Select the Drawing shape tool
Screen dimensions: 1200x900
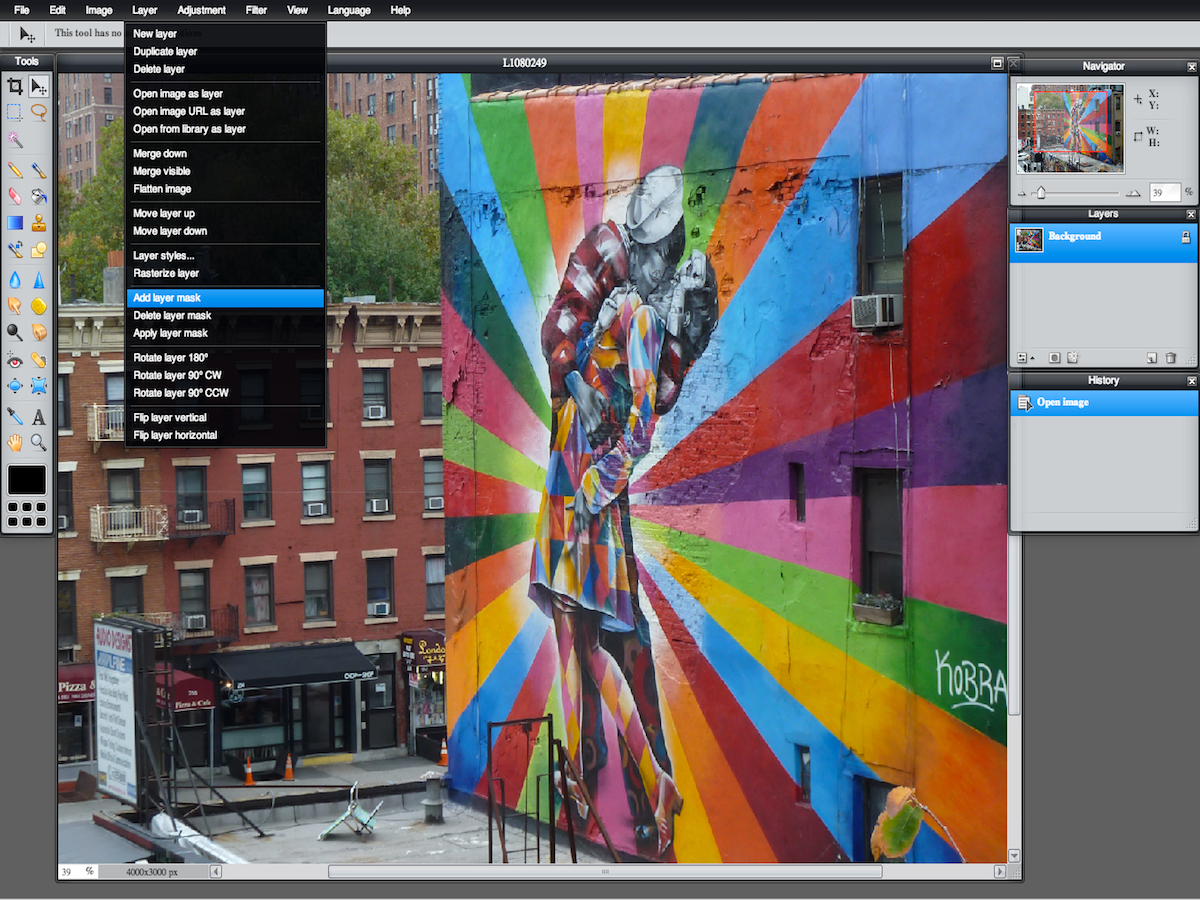pos(39,250)
